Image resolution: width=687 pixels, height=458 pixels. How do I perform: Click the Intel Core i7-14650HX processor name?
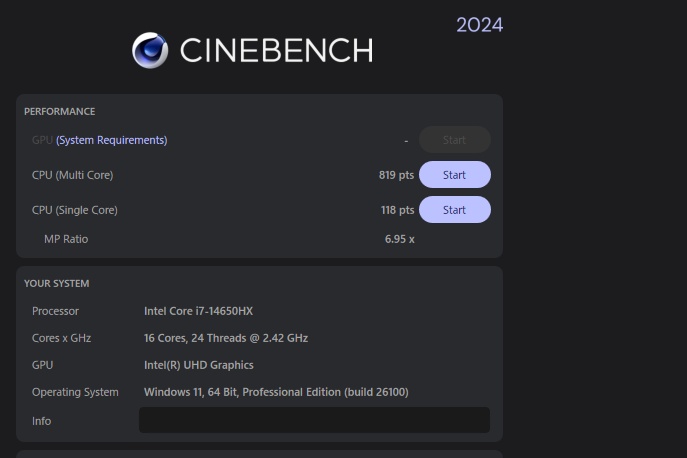point(198,311)
